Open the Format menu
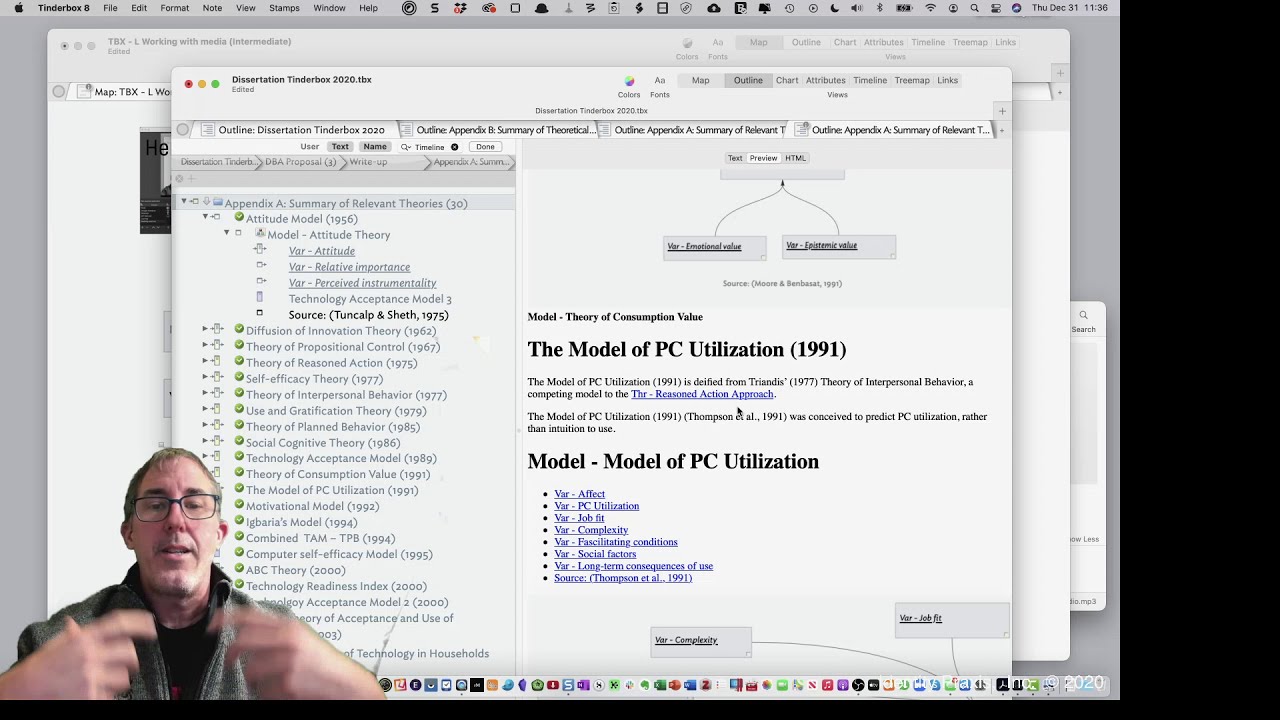 [x=174, y=8]
